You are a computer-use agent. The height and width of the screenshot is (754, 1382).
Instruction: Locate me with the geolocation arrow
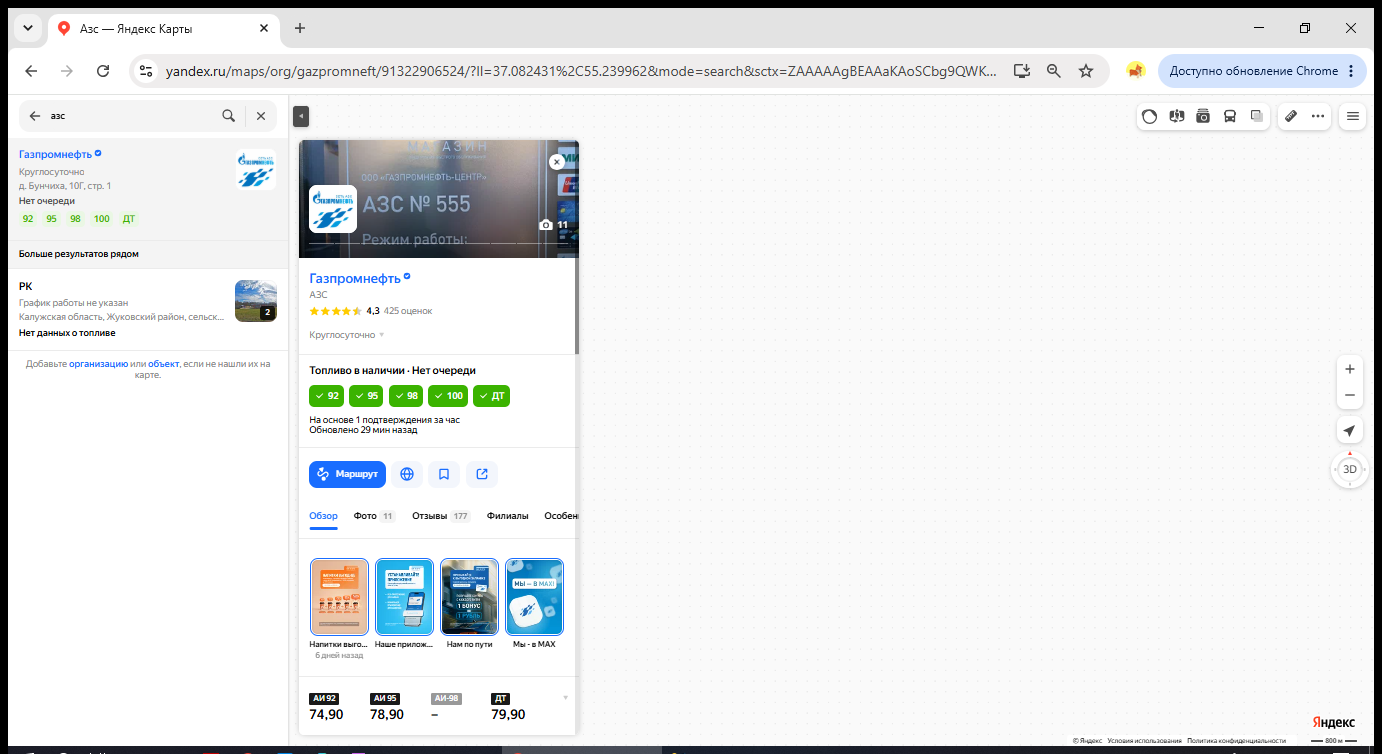(x=1350, y=431)
